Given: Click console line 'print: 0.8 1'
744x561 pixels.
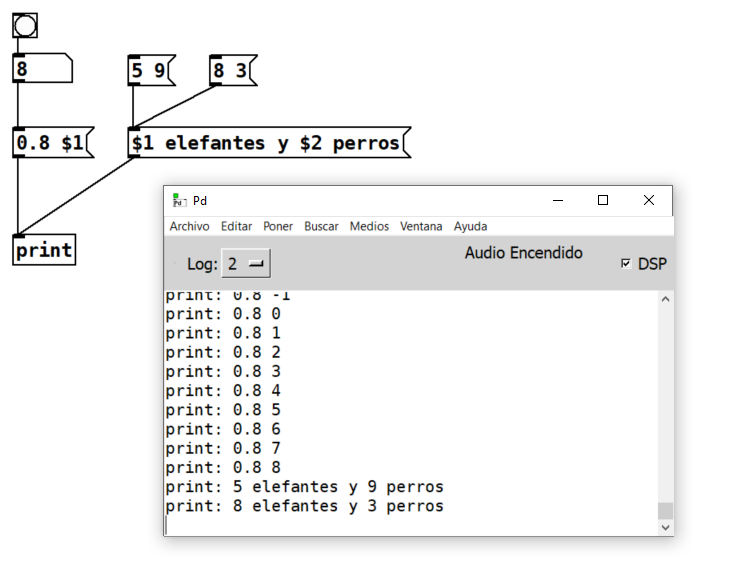Looking at the screenshot, I should pyautogui.click(x=223, y=333).
